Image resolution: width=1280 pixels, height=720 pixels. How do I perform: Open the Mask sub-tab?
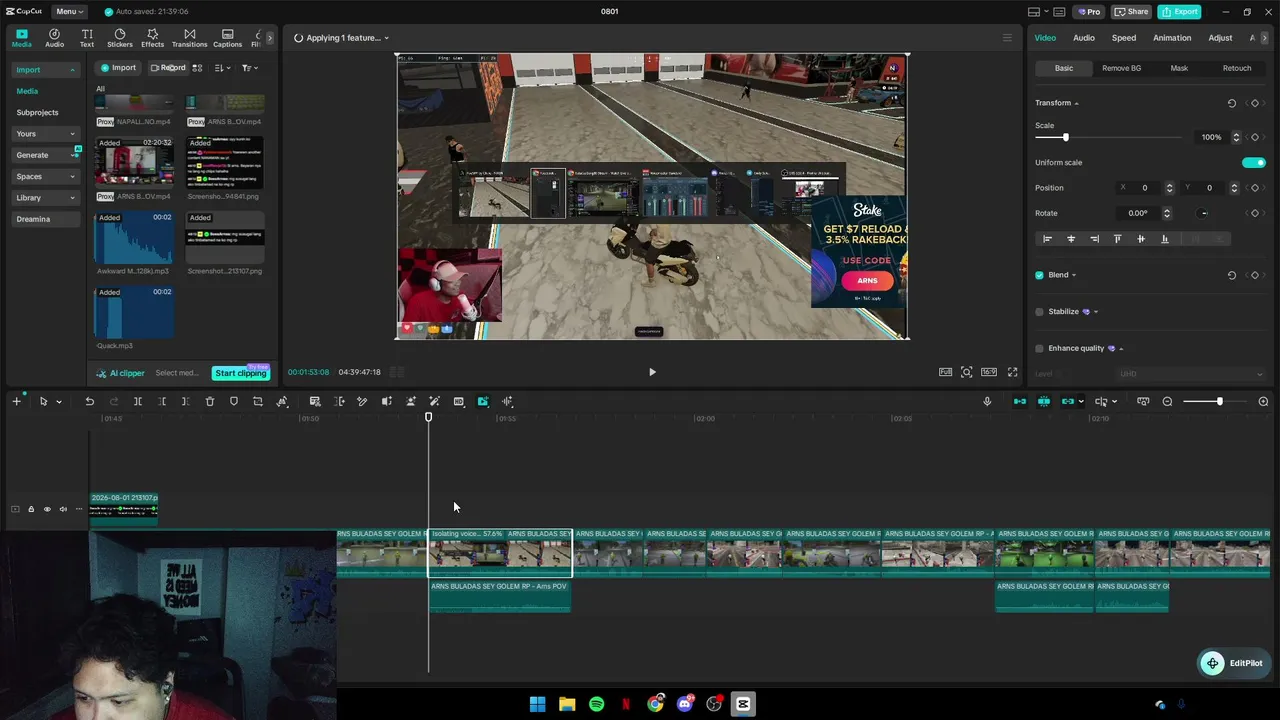(x=1179, y=68)
